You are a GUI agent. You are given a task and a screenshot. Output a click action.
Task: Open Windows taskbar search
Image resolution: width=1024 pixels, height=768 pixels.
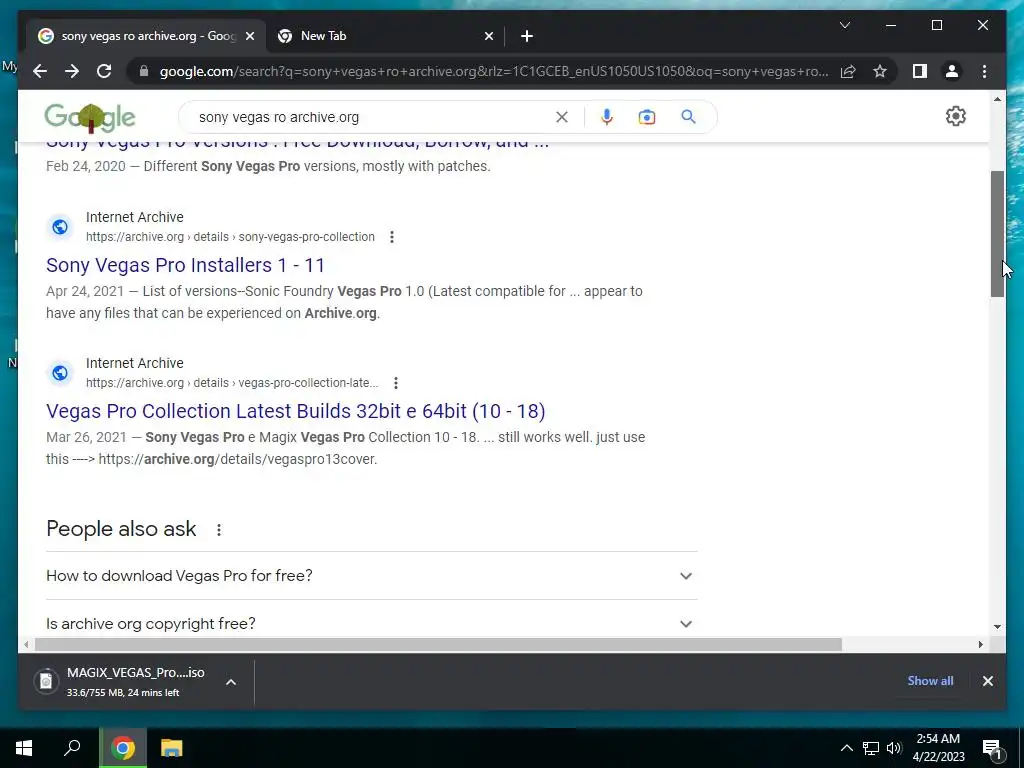click(x=72, y=748)
